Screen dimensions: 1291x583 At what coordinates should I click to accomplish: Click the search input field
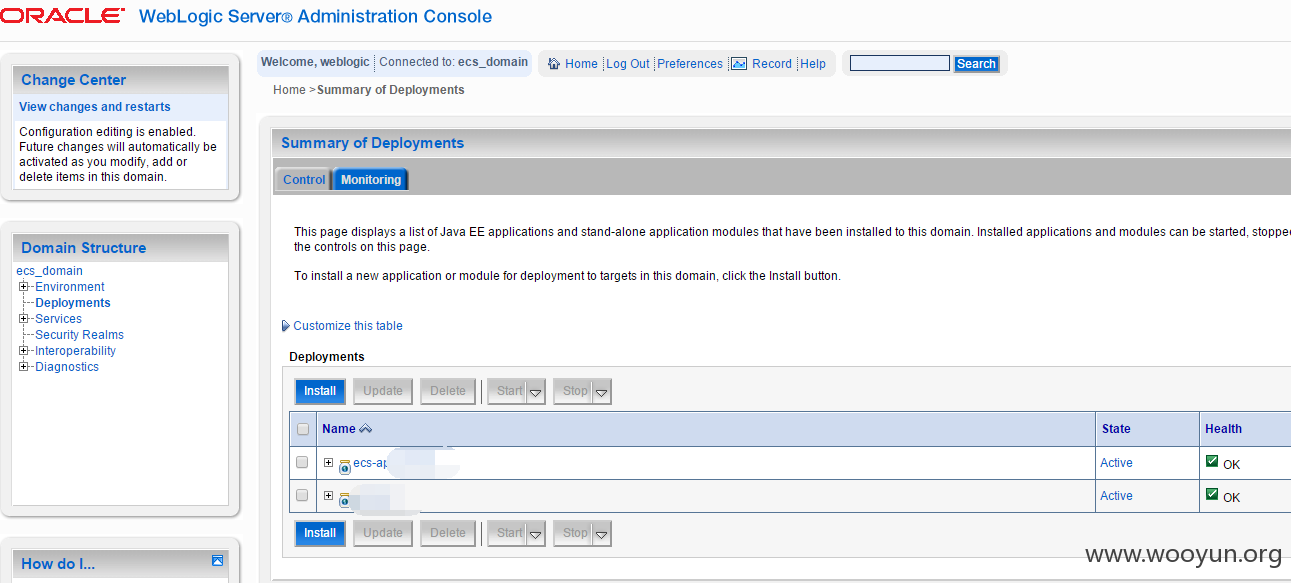click(900, 63)
